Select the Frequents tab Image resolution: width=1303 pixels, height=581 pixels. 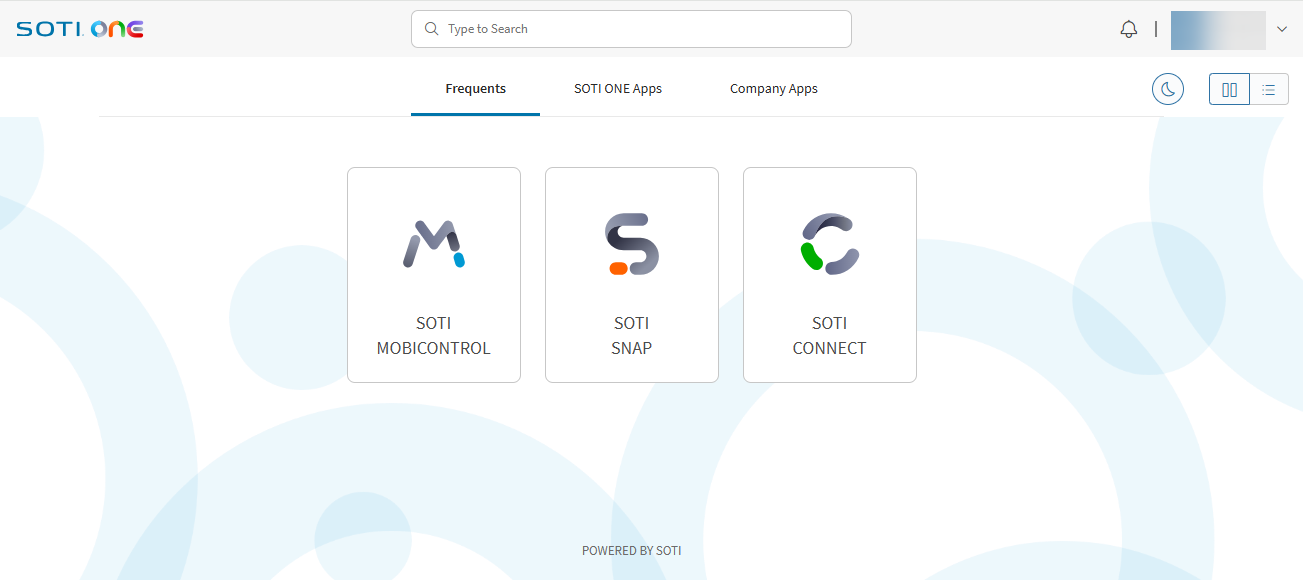pyautogui.click(x=475, y=89)
